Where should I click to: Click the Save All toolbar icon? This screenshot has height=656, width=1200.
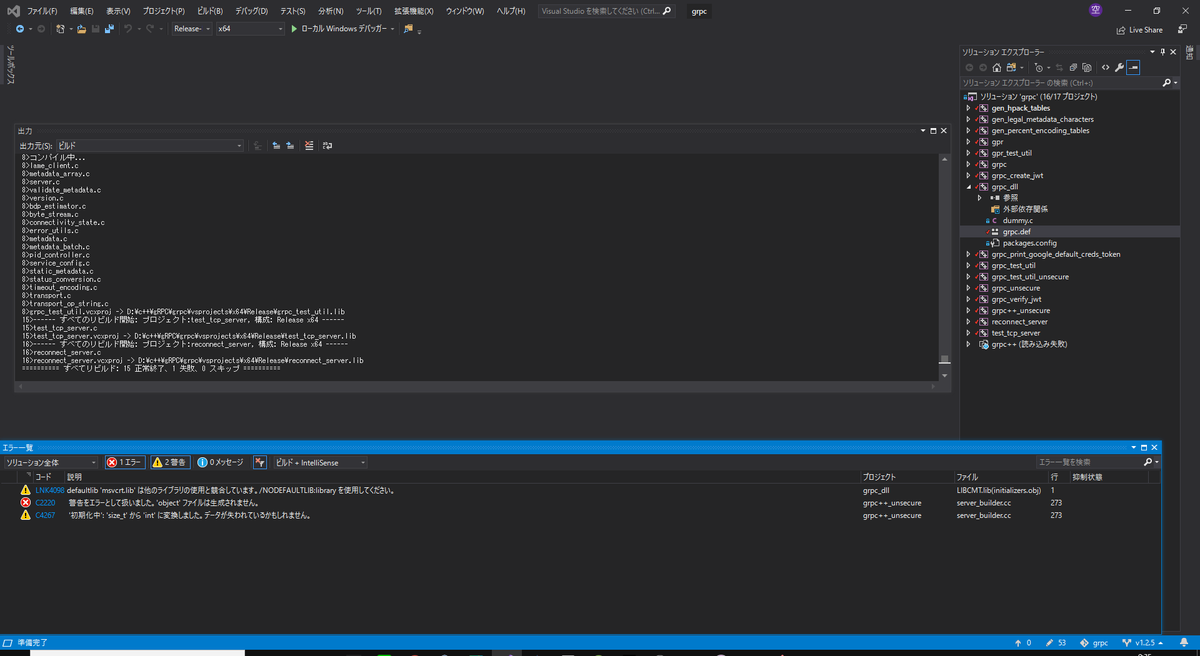[109, 29]
